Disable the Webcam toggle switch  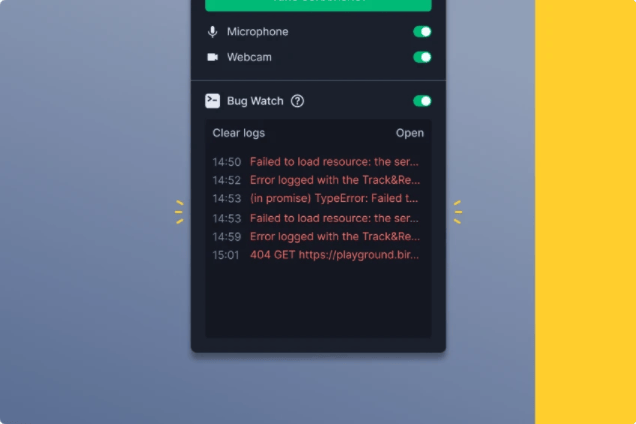[x=422, y=57]
